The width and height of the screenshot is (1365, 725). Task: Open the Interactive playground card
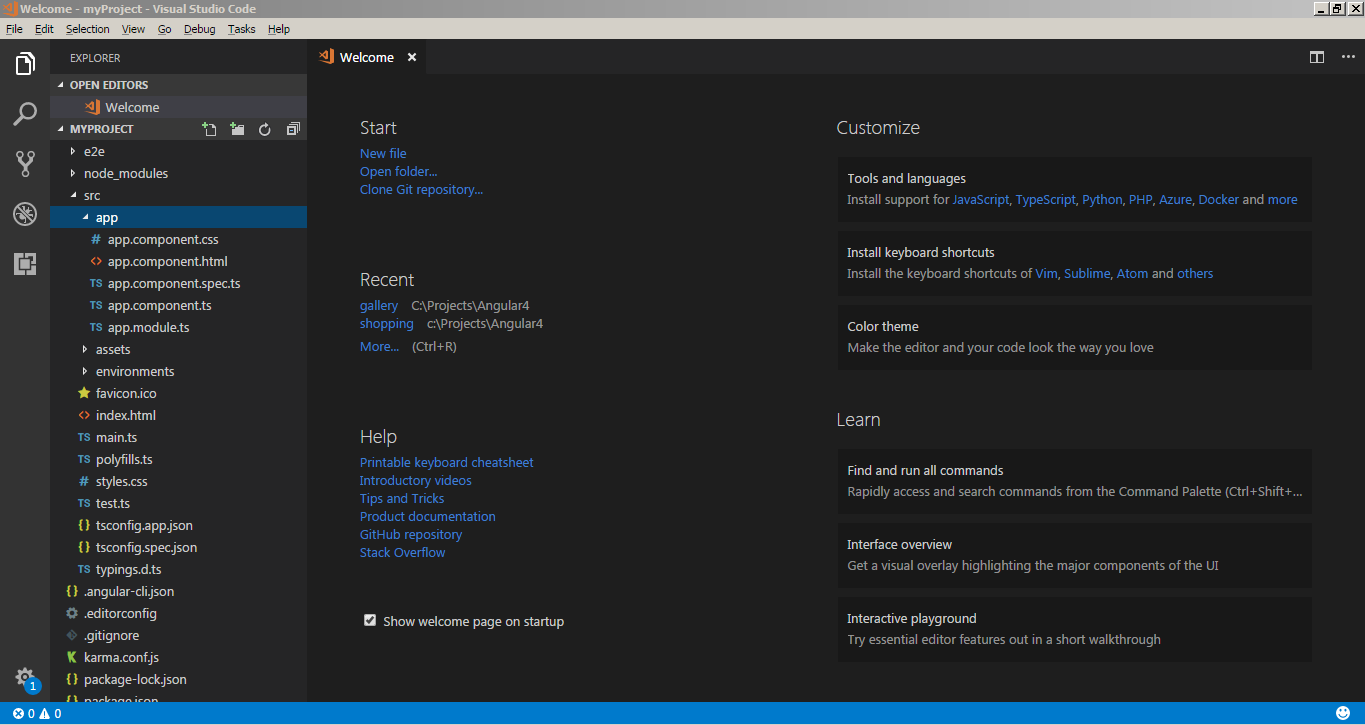click(1075, 629)
